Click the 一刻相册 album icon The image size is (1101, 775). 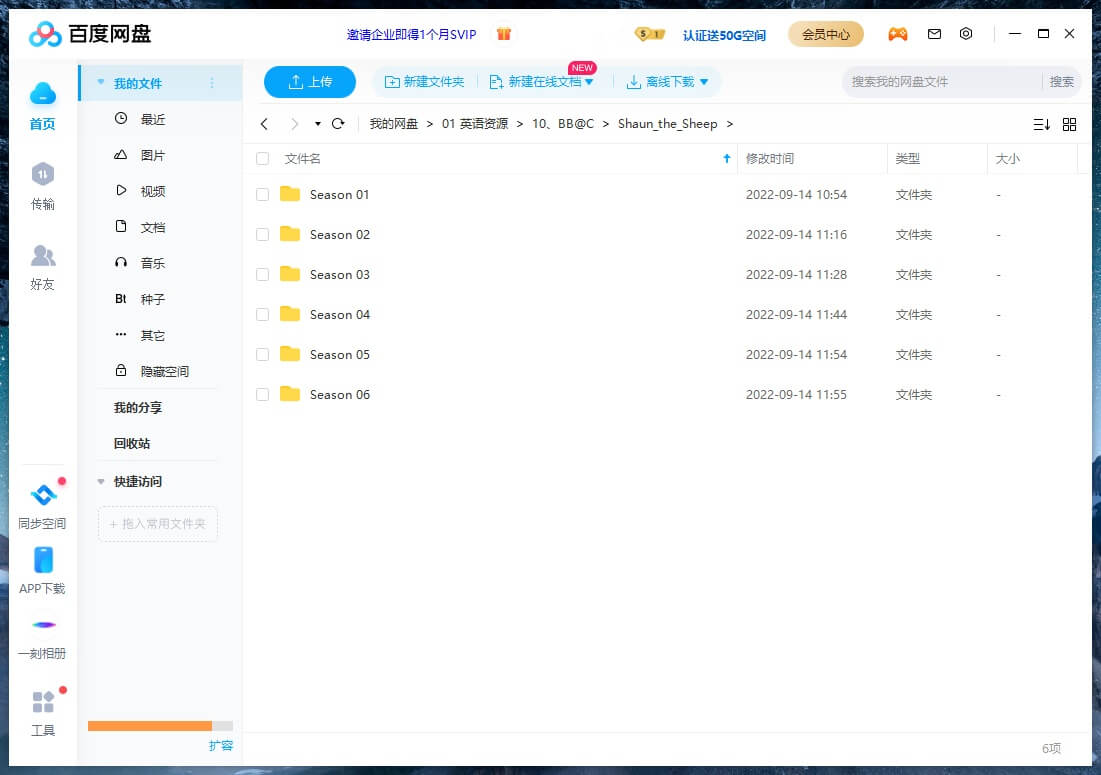pyautogui.click(x=43, y=626)
